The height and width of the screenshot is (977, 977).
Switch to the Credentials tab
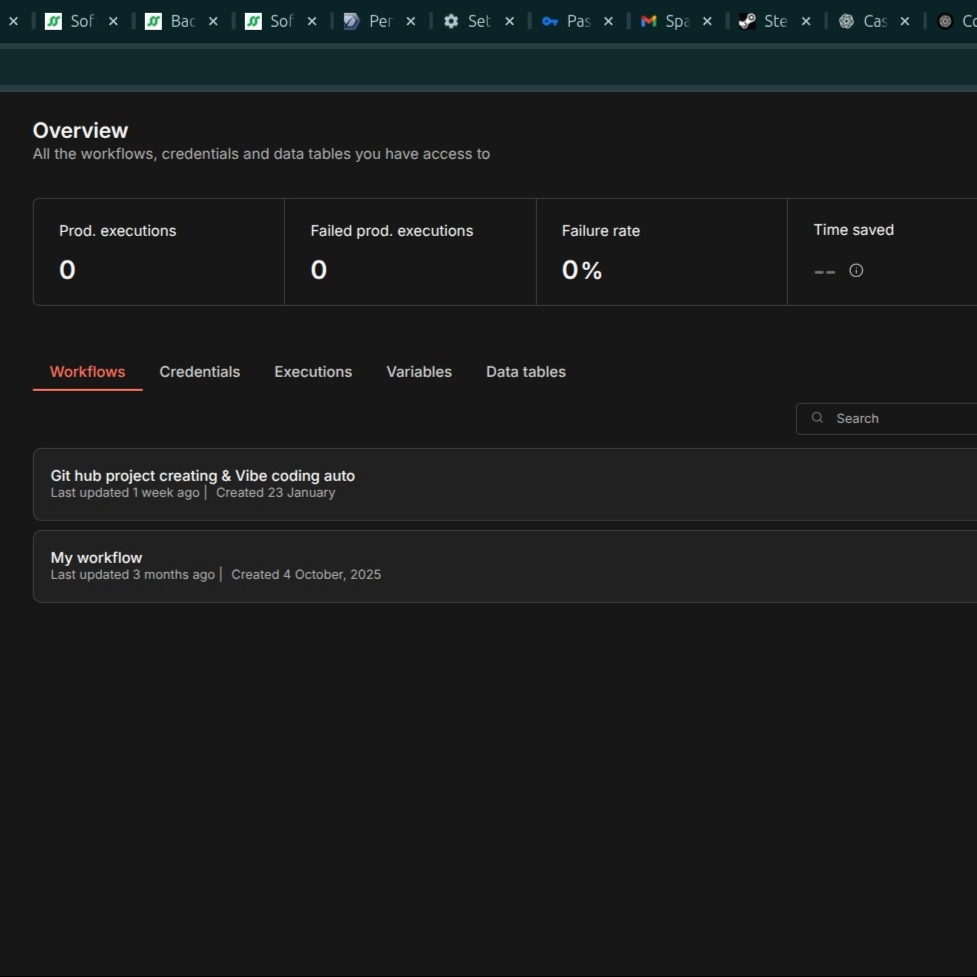click(200, 372)
